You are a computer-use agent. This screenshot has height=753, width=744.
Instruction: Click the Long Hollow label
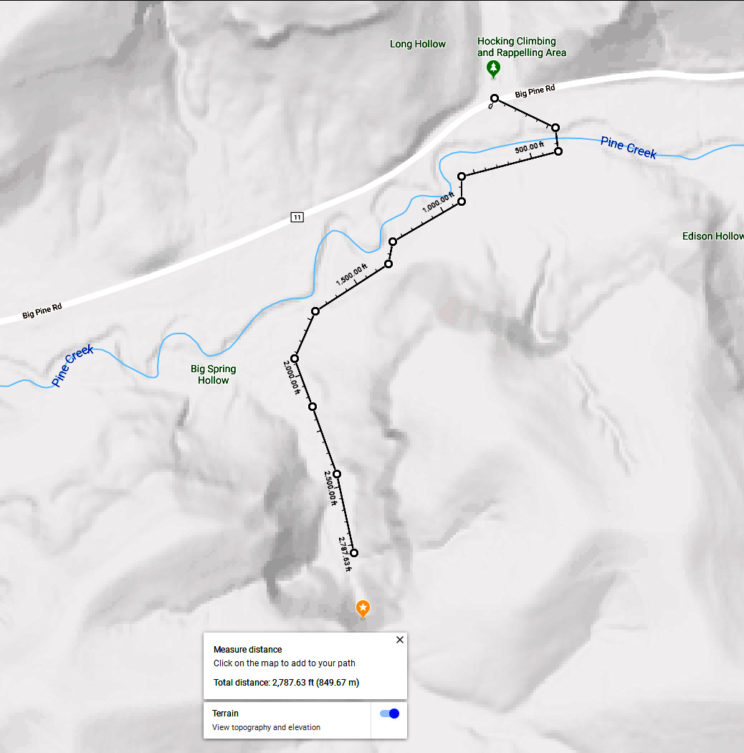[x=417, y=44]
